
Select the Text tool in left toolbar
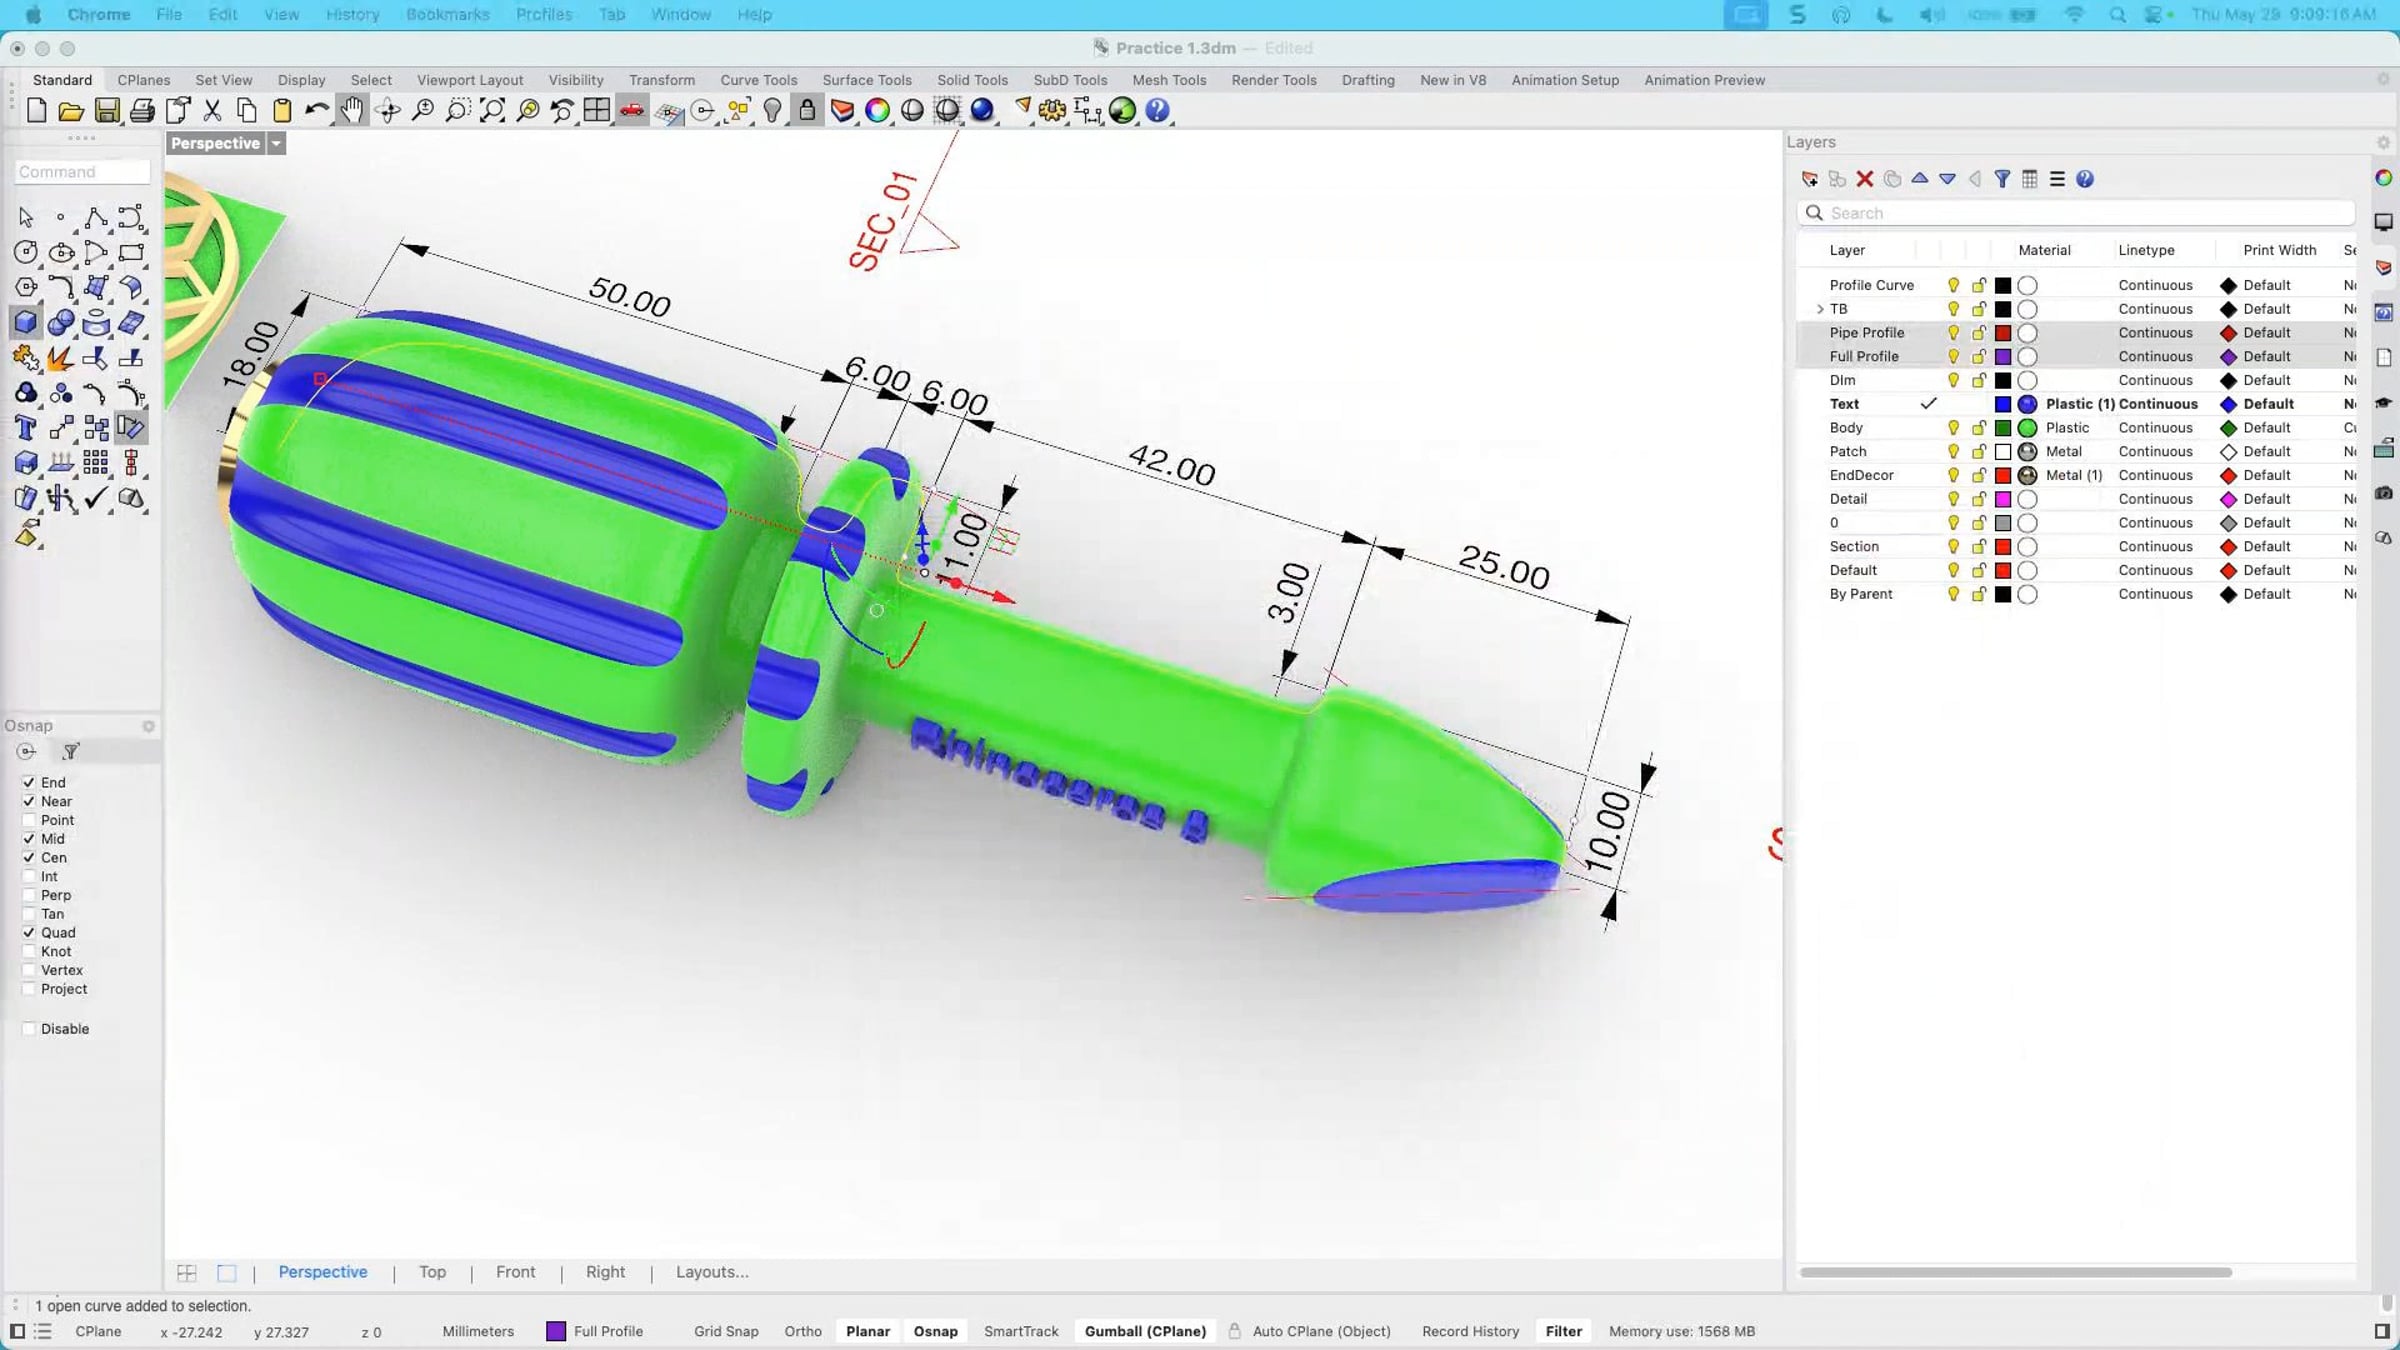[x=26, y=428]
